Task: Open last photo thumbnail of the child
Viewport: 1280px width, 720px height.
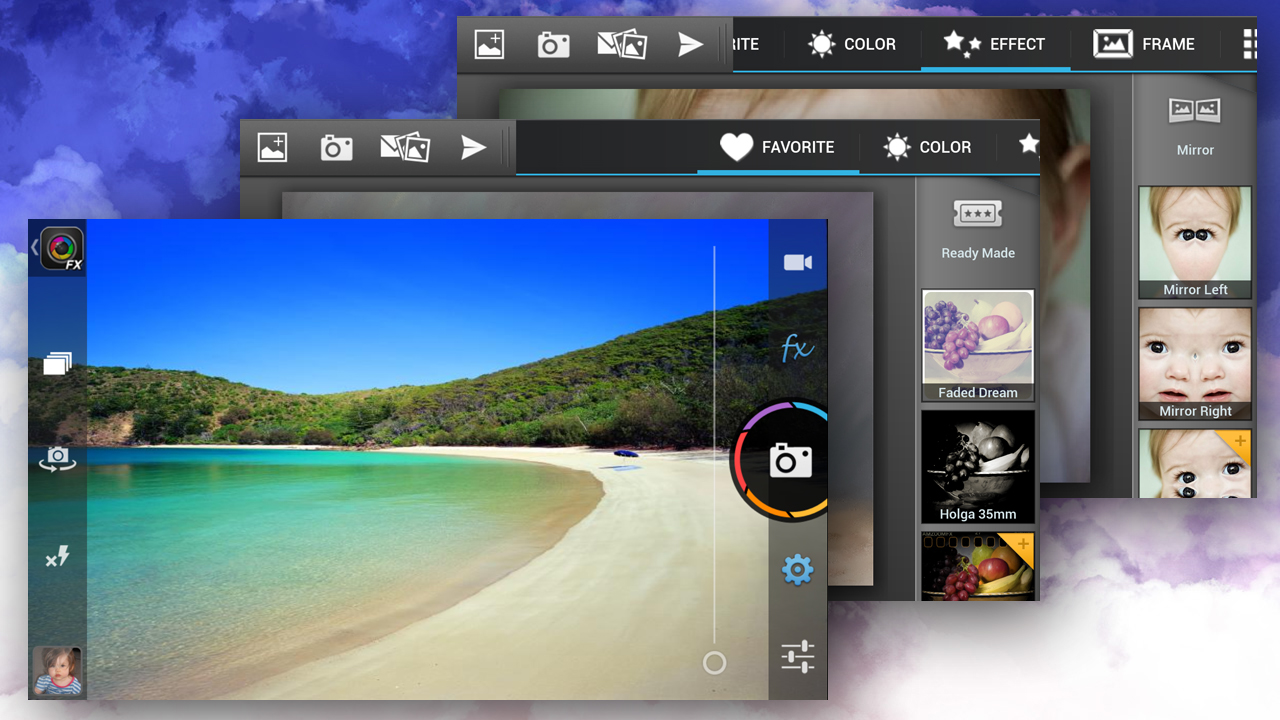Action: click(57, 671)
